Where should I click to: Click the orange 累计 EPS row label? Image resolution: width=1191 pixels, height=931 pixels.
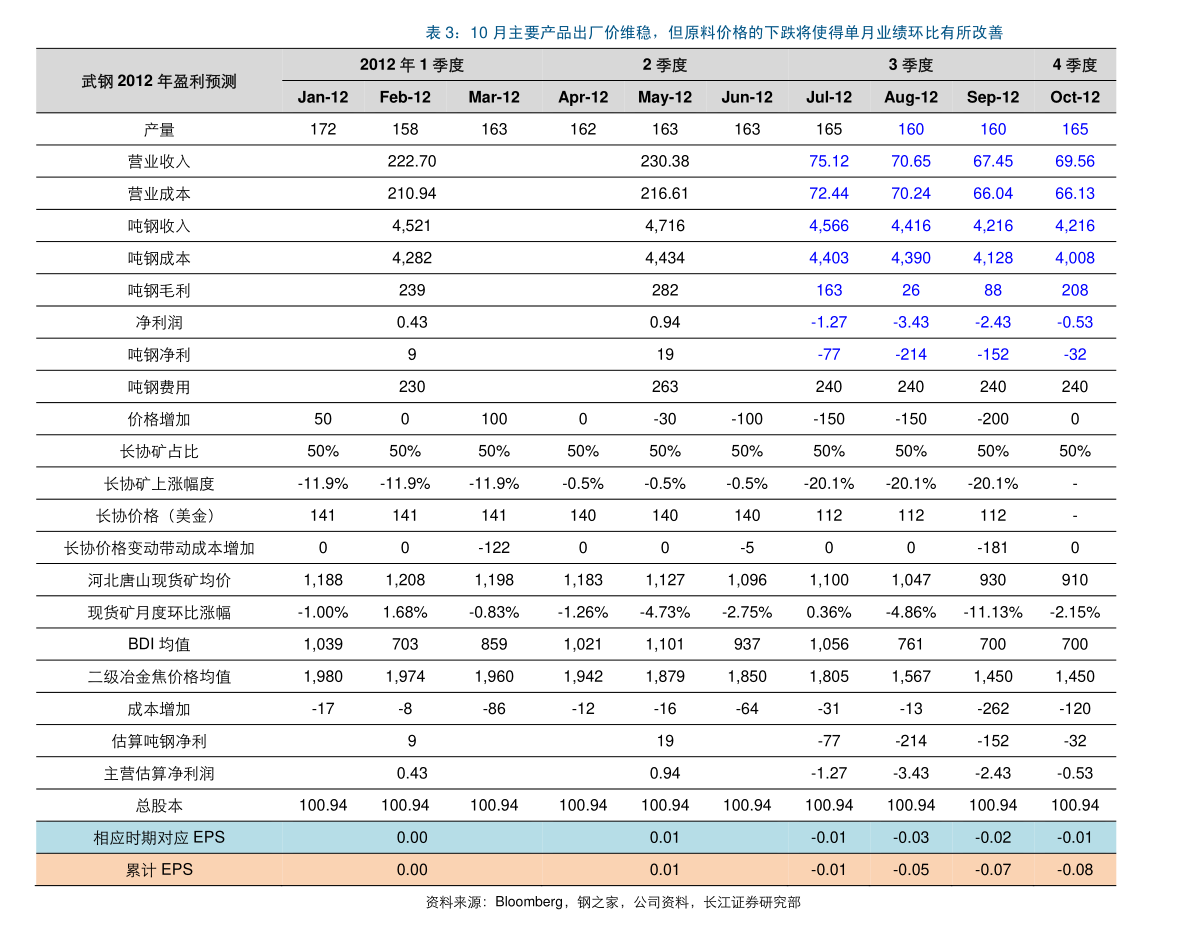pyautogui.click(x=159, y=870)
